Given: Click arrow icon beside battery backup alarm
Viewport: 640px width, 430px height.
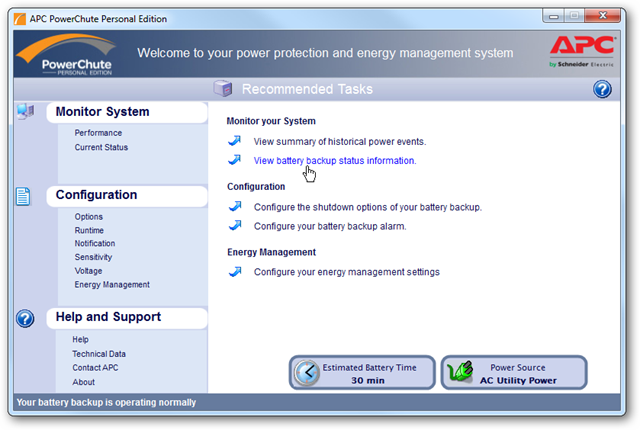Looking at the screenshot, I should click(x=235, y=226).
